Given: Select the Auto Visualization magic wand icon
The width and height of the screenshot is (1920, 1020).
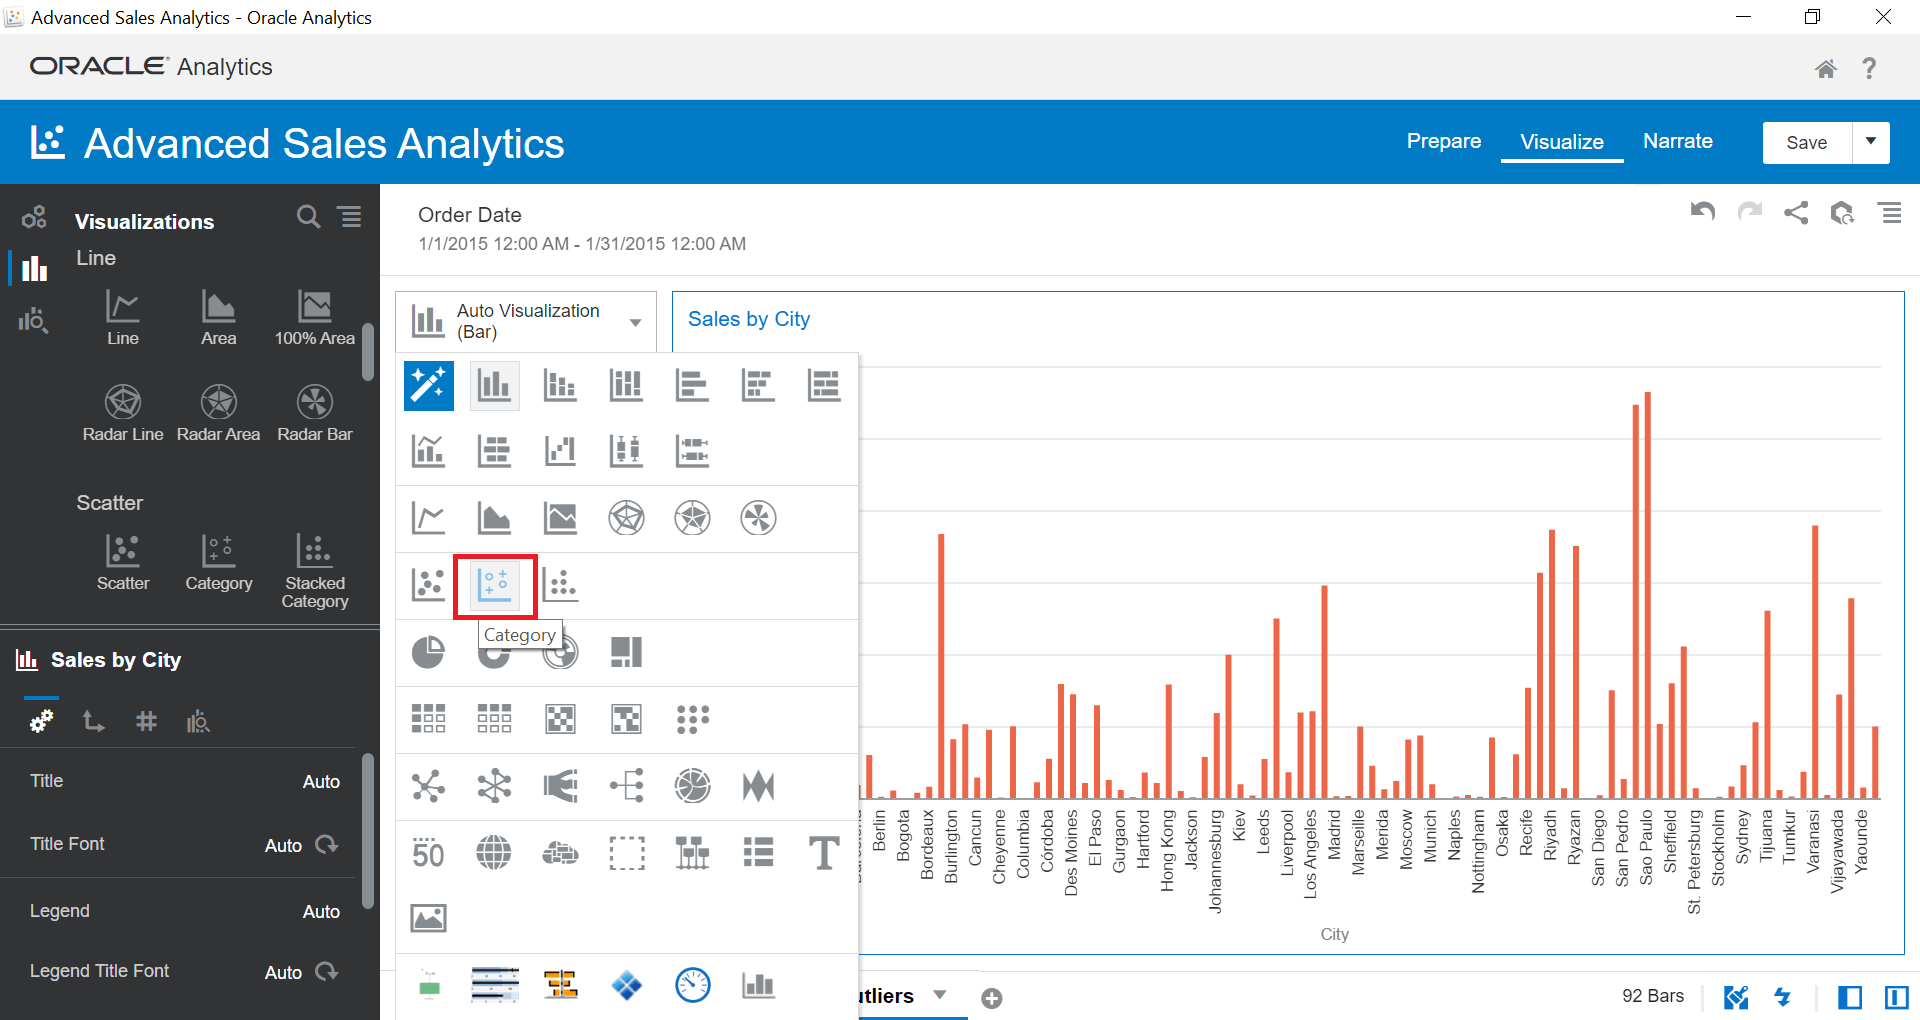Looking at the screenshot, I should point(428,385).
